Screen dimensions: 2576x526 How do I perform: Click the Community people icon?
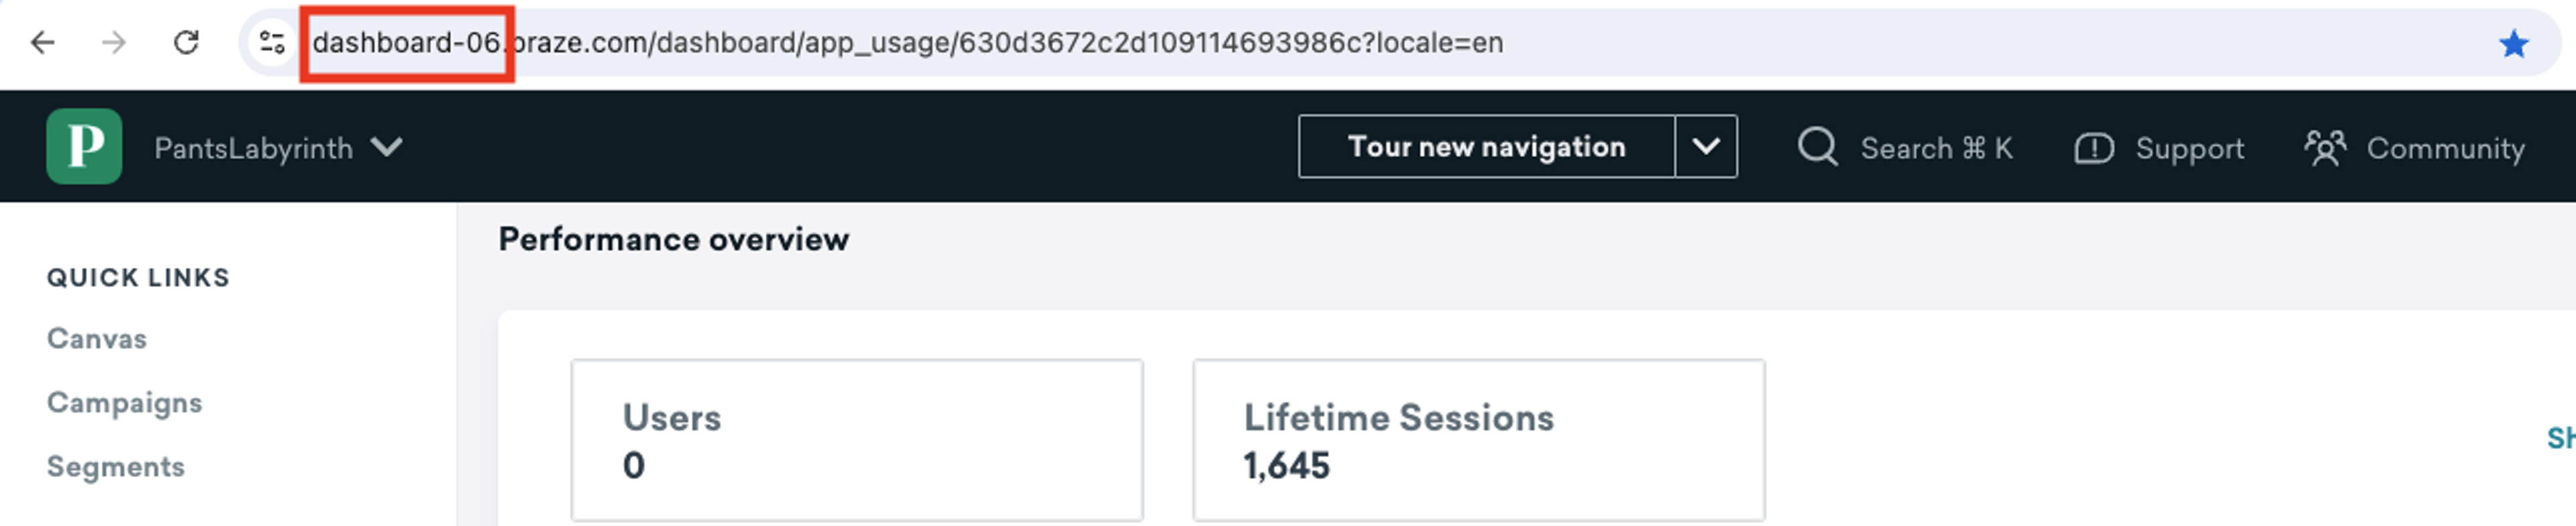[2325, 148]
